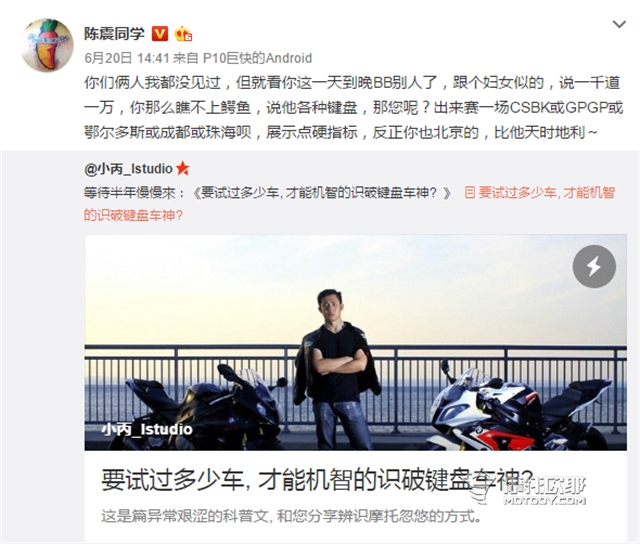The image size is (640, 544).
Task: Click the crown membership level icon
Action: pyautogui.click(x=183, y=34)
